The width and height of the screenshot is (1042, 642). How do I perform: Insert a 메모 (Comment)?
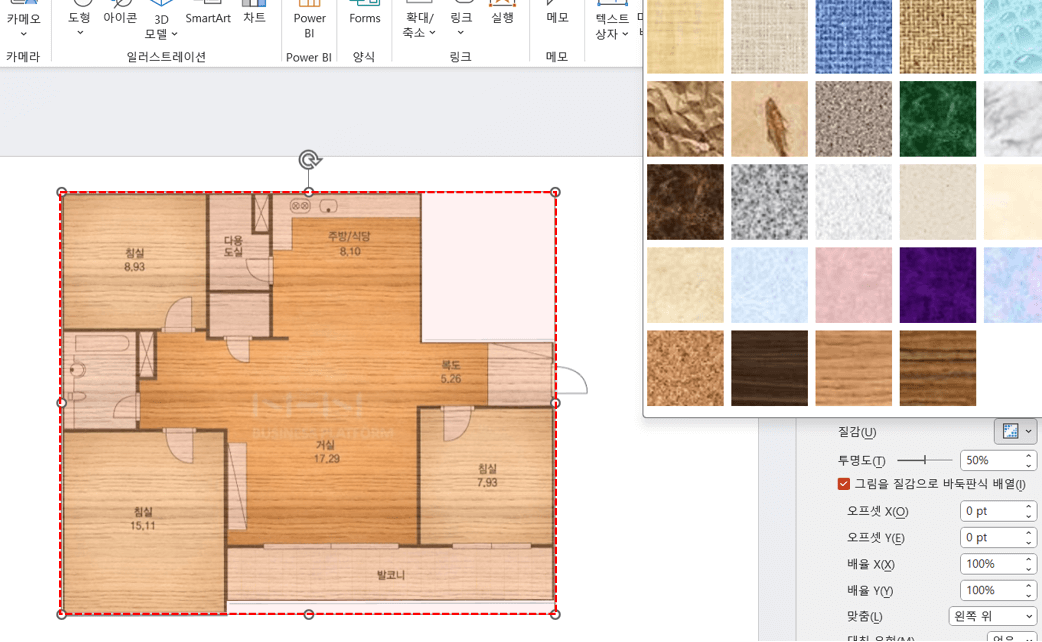pos(557,17)
